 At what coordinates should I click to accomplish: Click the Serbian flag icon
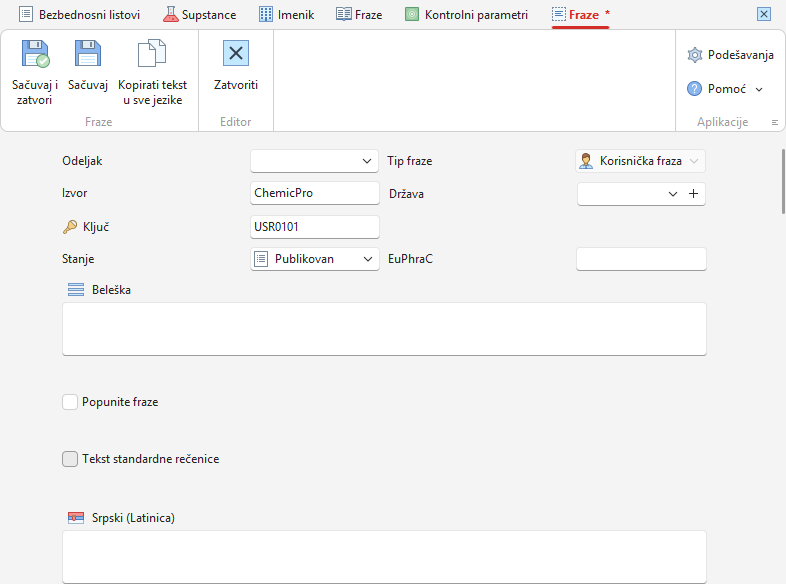click(x=76, y=518)
